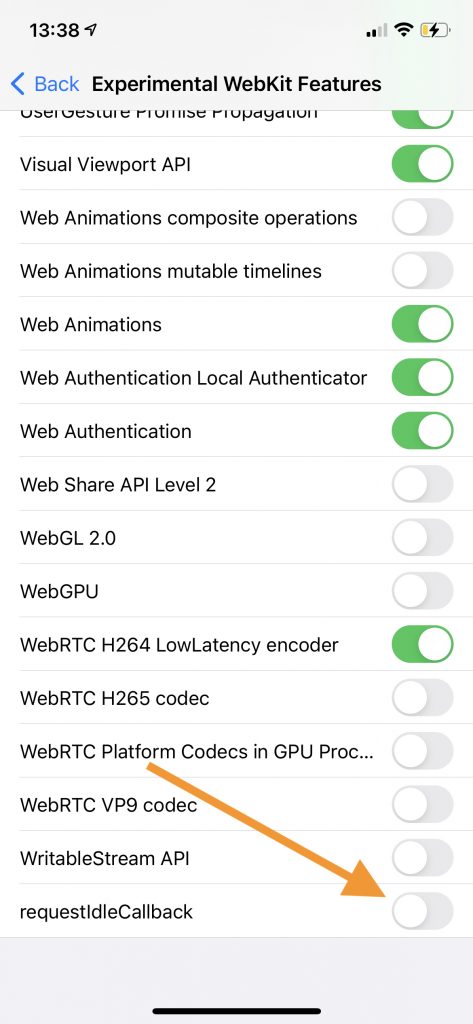Screen dimensions: 473x1024
Task: Enable Web Share API Level 2
Action: 422,484
